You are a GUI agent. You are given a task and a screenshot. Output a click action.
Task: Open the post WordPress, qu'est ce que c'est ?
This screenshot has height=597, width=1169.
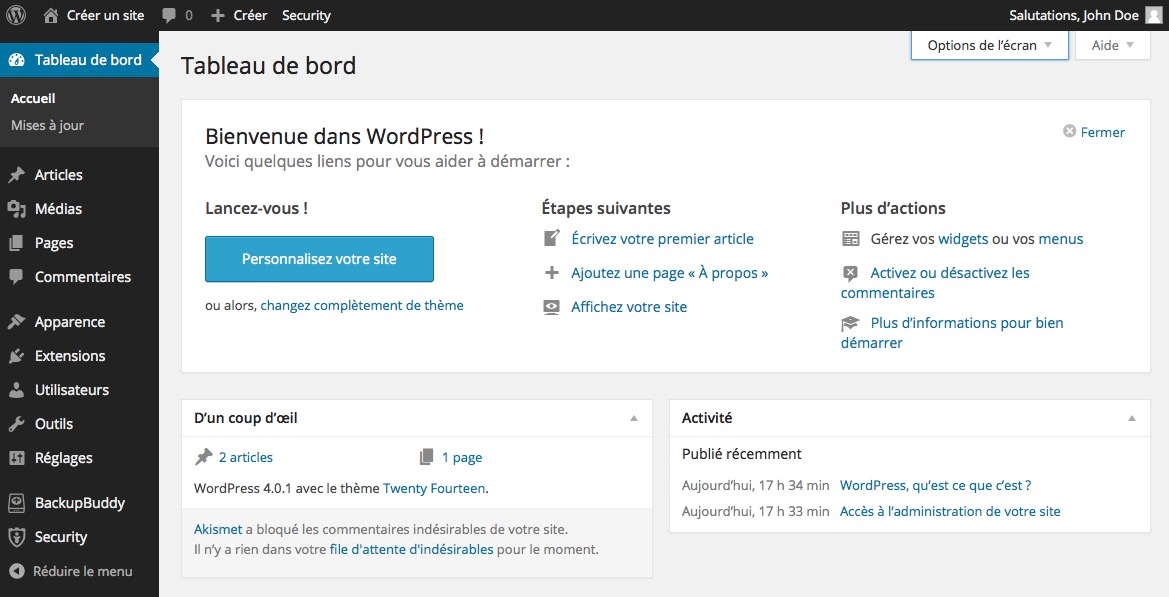pyautogui.click(x=935, y=485)
